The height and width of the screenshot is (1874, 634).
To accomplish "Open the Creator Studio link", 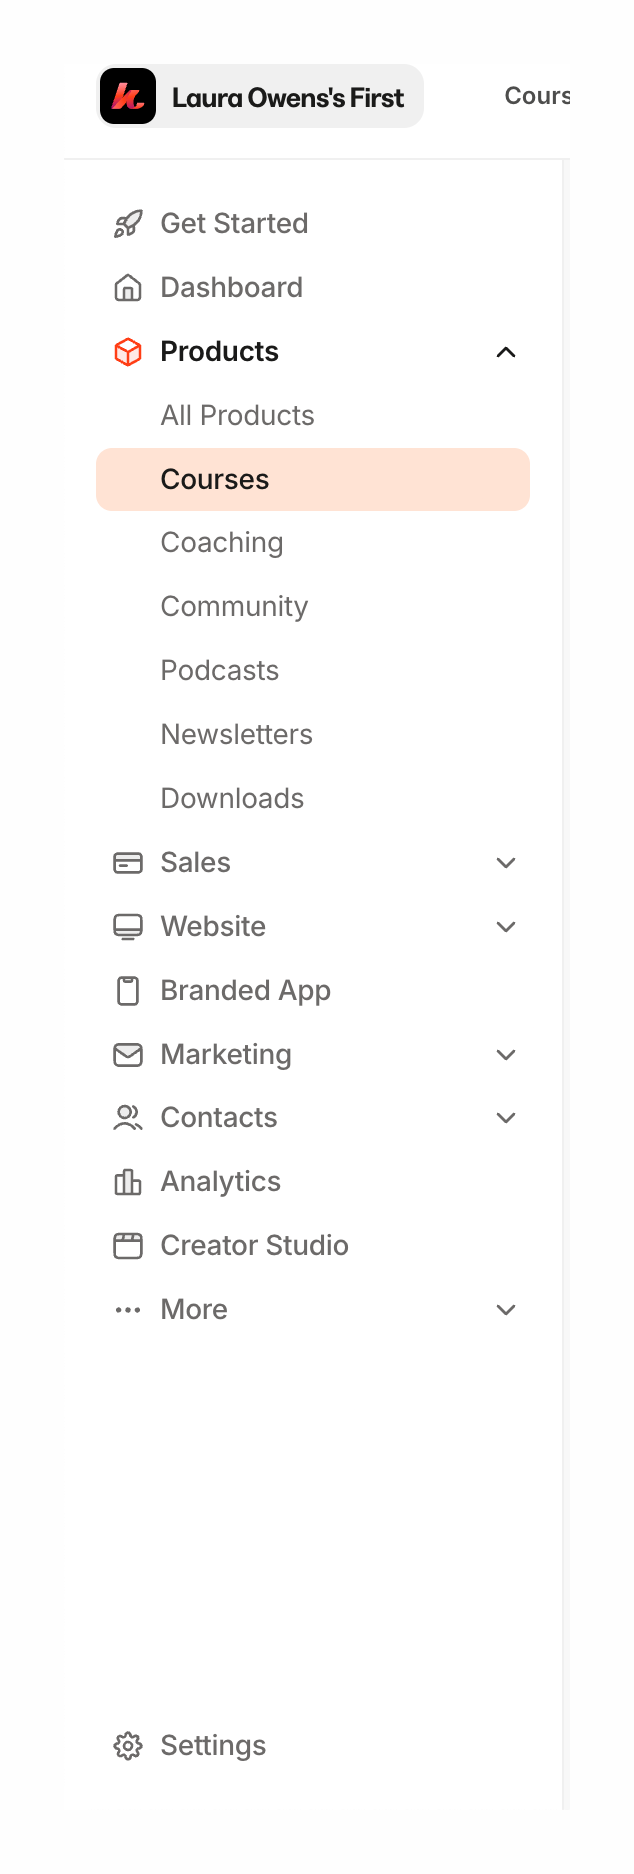I will (x=254, y=1246).
